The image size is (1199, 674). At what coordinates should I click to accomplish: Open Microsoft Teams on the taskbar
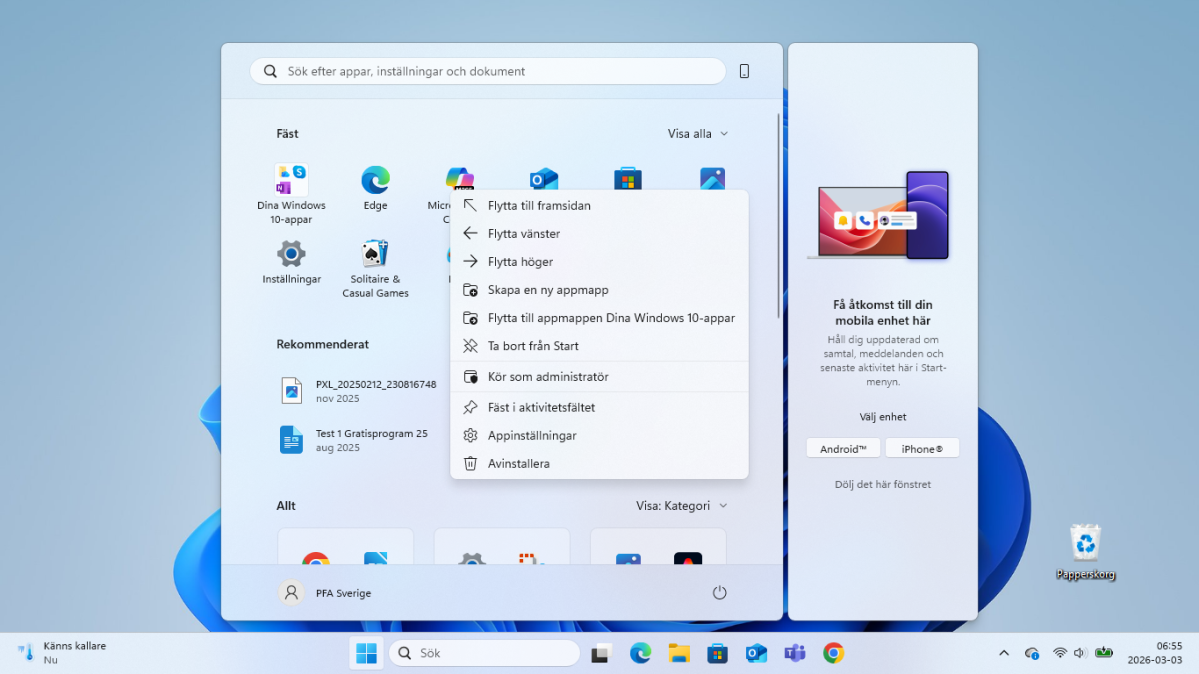(795, 653)
